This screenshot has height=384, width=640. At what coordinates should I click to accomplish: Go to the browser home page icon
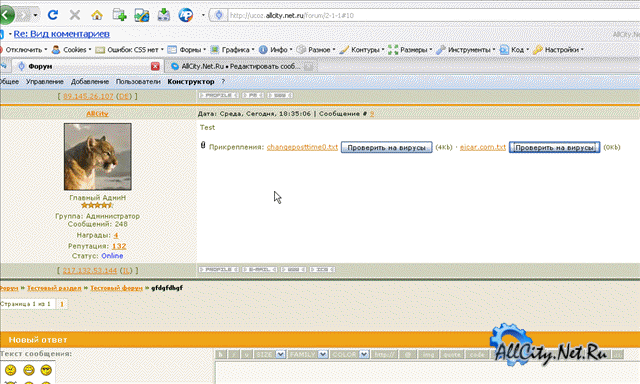click(x=97, y=15)
